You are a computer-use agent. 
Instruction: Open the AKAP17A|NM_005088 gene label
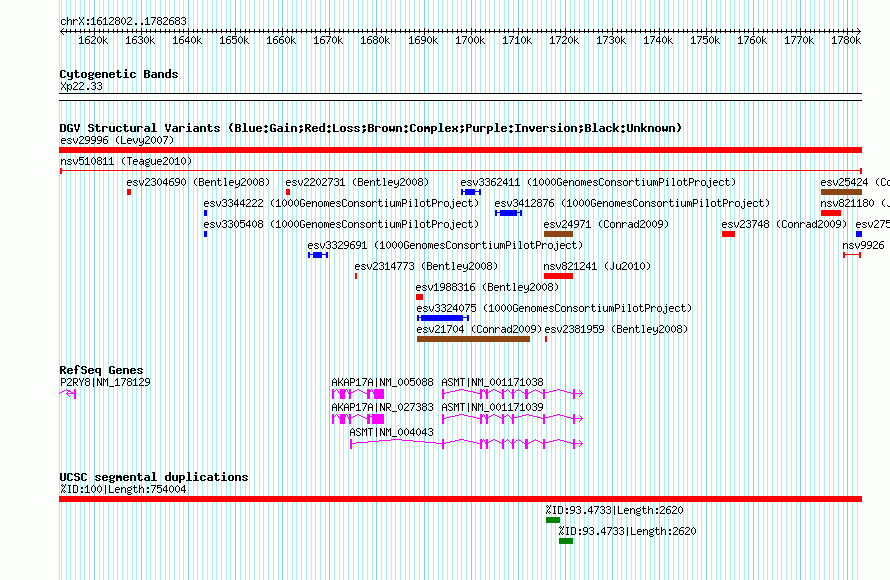(x=383, y=383)
